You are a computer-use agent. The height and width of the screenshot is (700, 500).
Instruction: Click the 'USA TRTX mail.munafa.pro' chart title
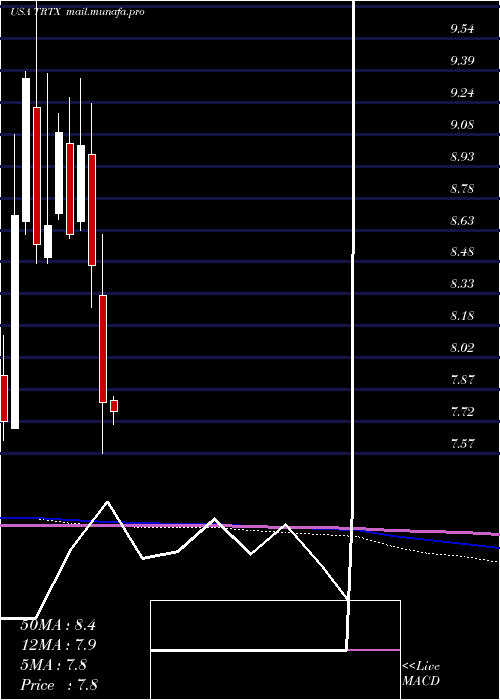77,12
